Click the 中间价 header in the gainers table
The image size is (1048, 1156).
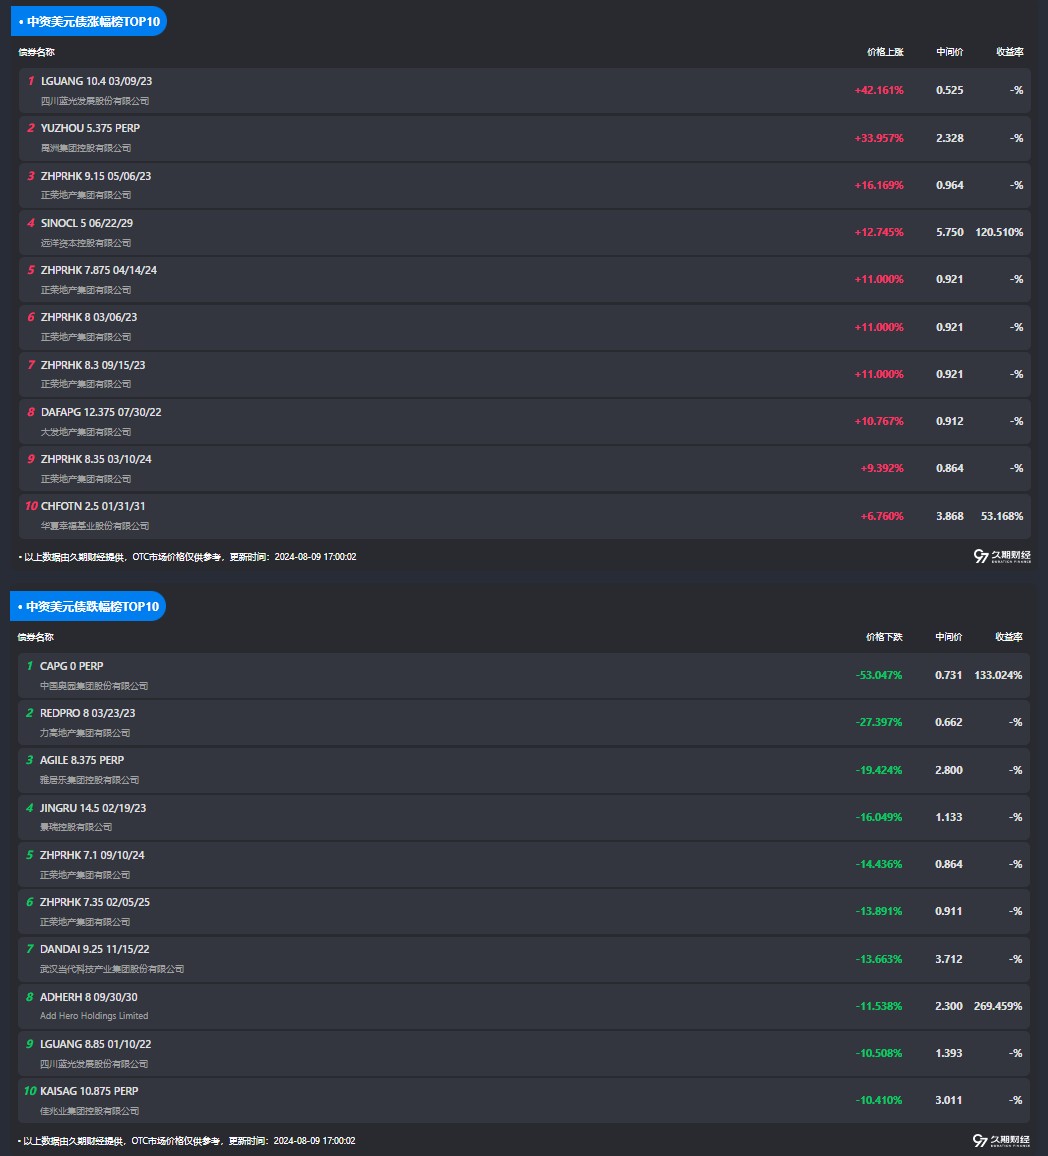949,51
